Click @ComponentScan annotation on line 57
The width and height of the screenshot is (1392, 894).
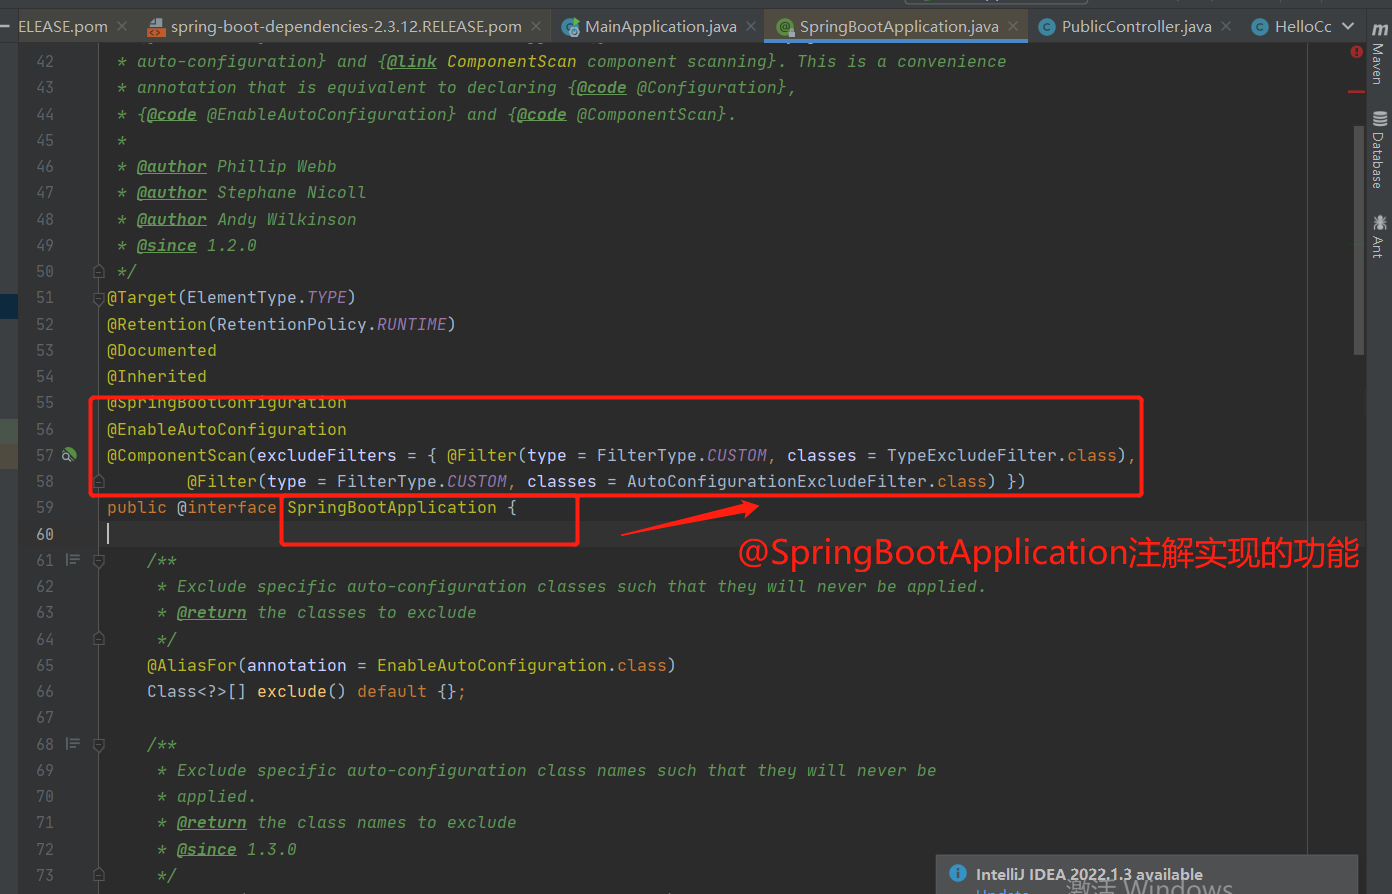(x=177, y=455)
